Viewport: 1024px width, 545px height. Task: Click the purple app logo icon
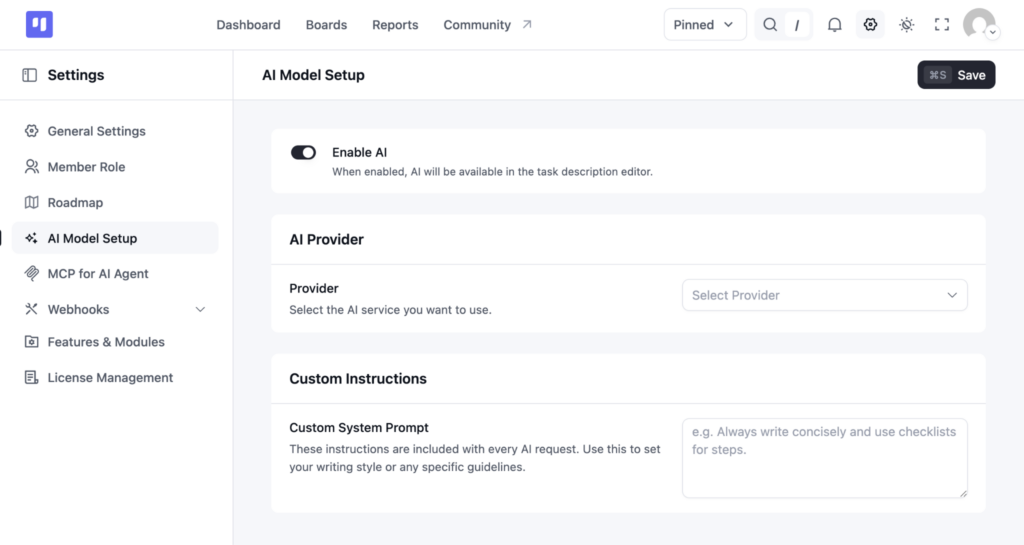point(39,25)
